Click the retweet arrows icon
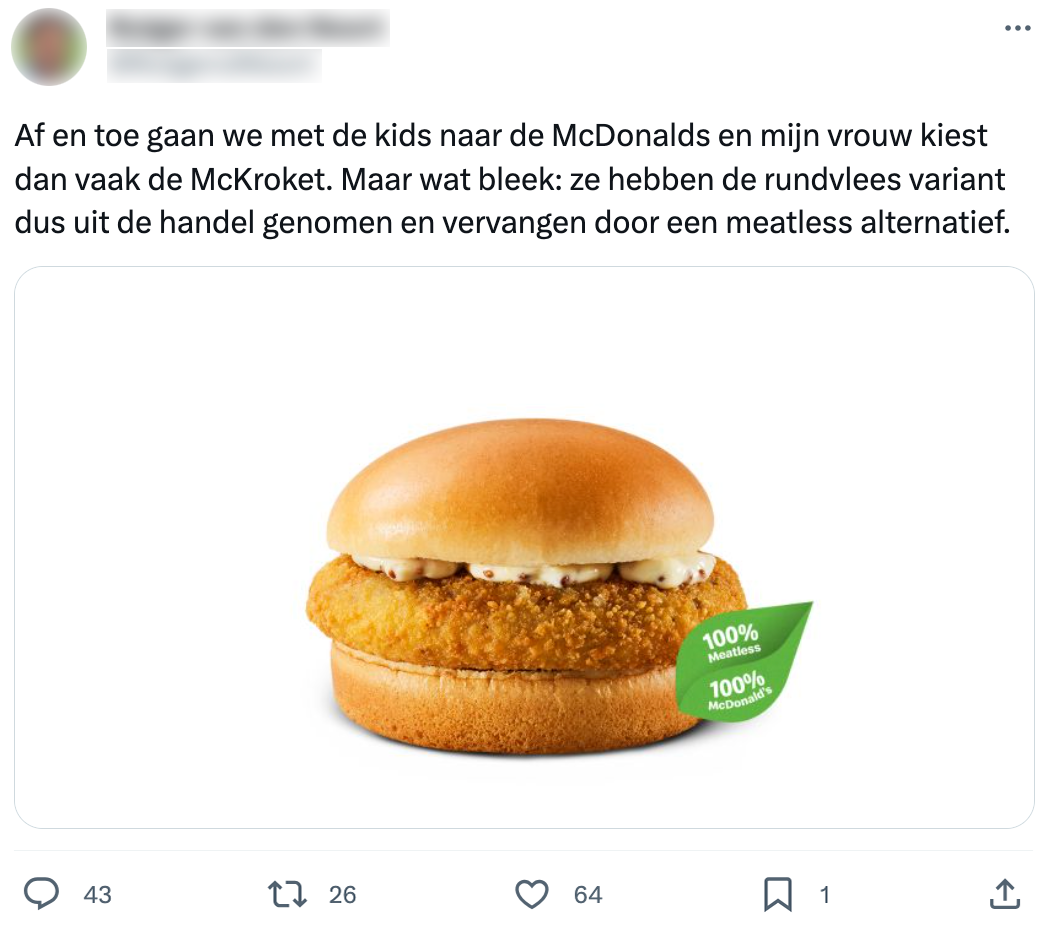This screenshot has height=935, width=1056. click(x=288, y=894)
